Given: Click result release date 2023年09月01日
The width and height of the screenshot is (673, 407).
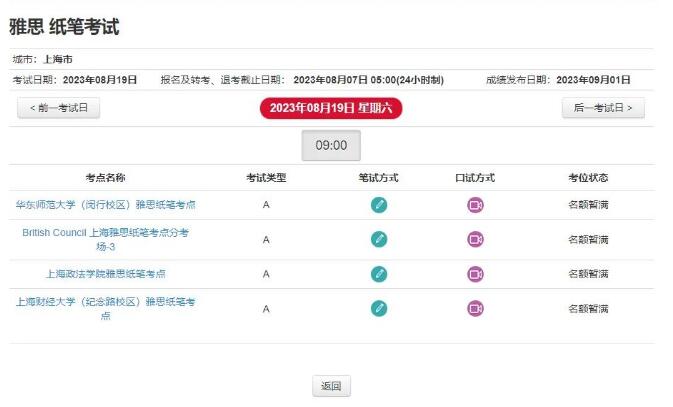Looking at the screenshot, I should click(593, 80).
